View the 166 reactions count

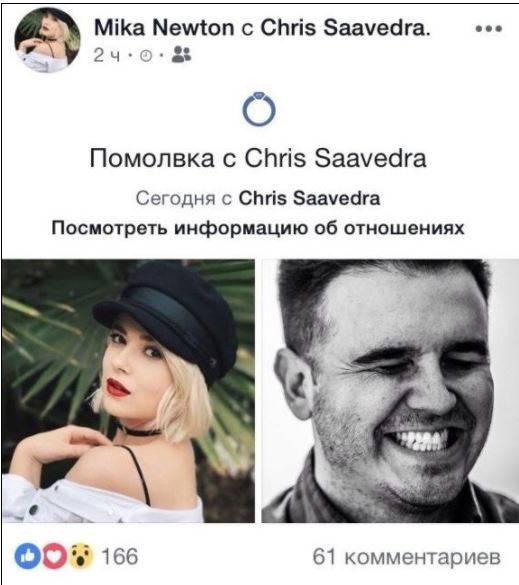click(119, 557)
